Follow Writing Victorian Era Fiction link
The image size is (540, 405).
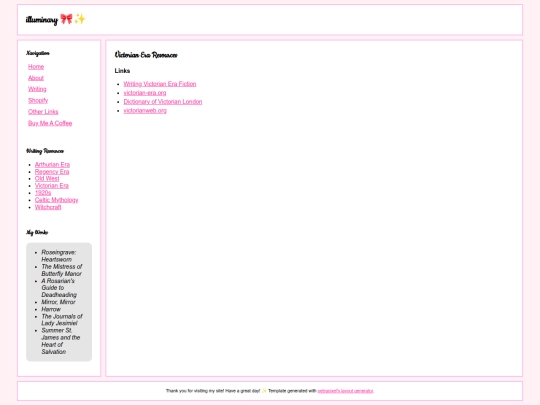(160, 84)
